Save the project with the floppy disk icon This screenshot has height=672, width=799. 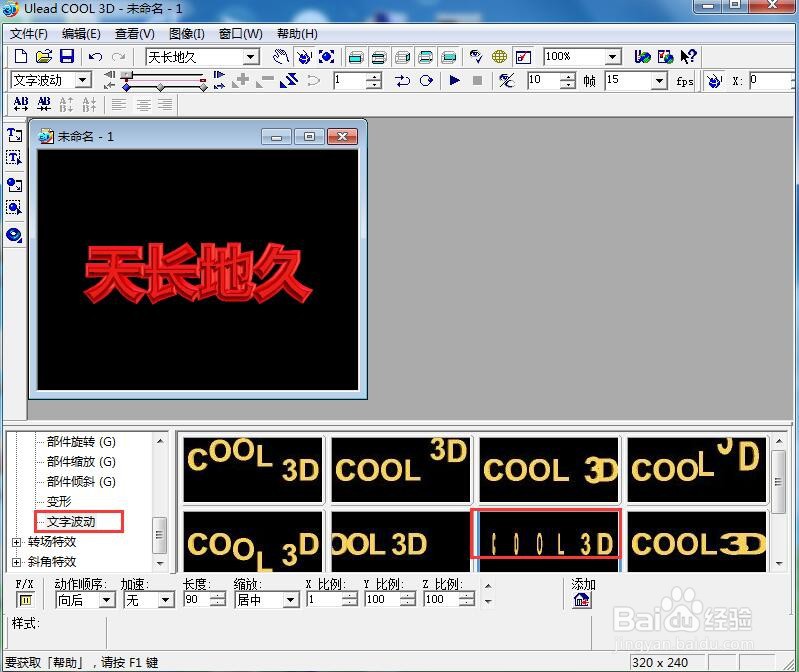[67, 56]
